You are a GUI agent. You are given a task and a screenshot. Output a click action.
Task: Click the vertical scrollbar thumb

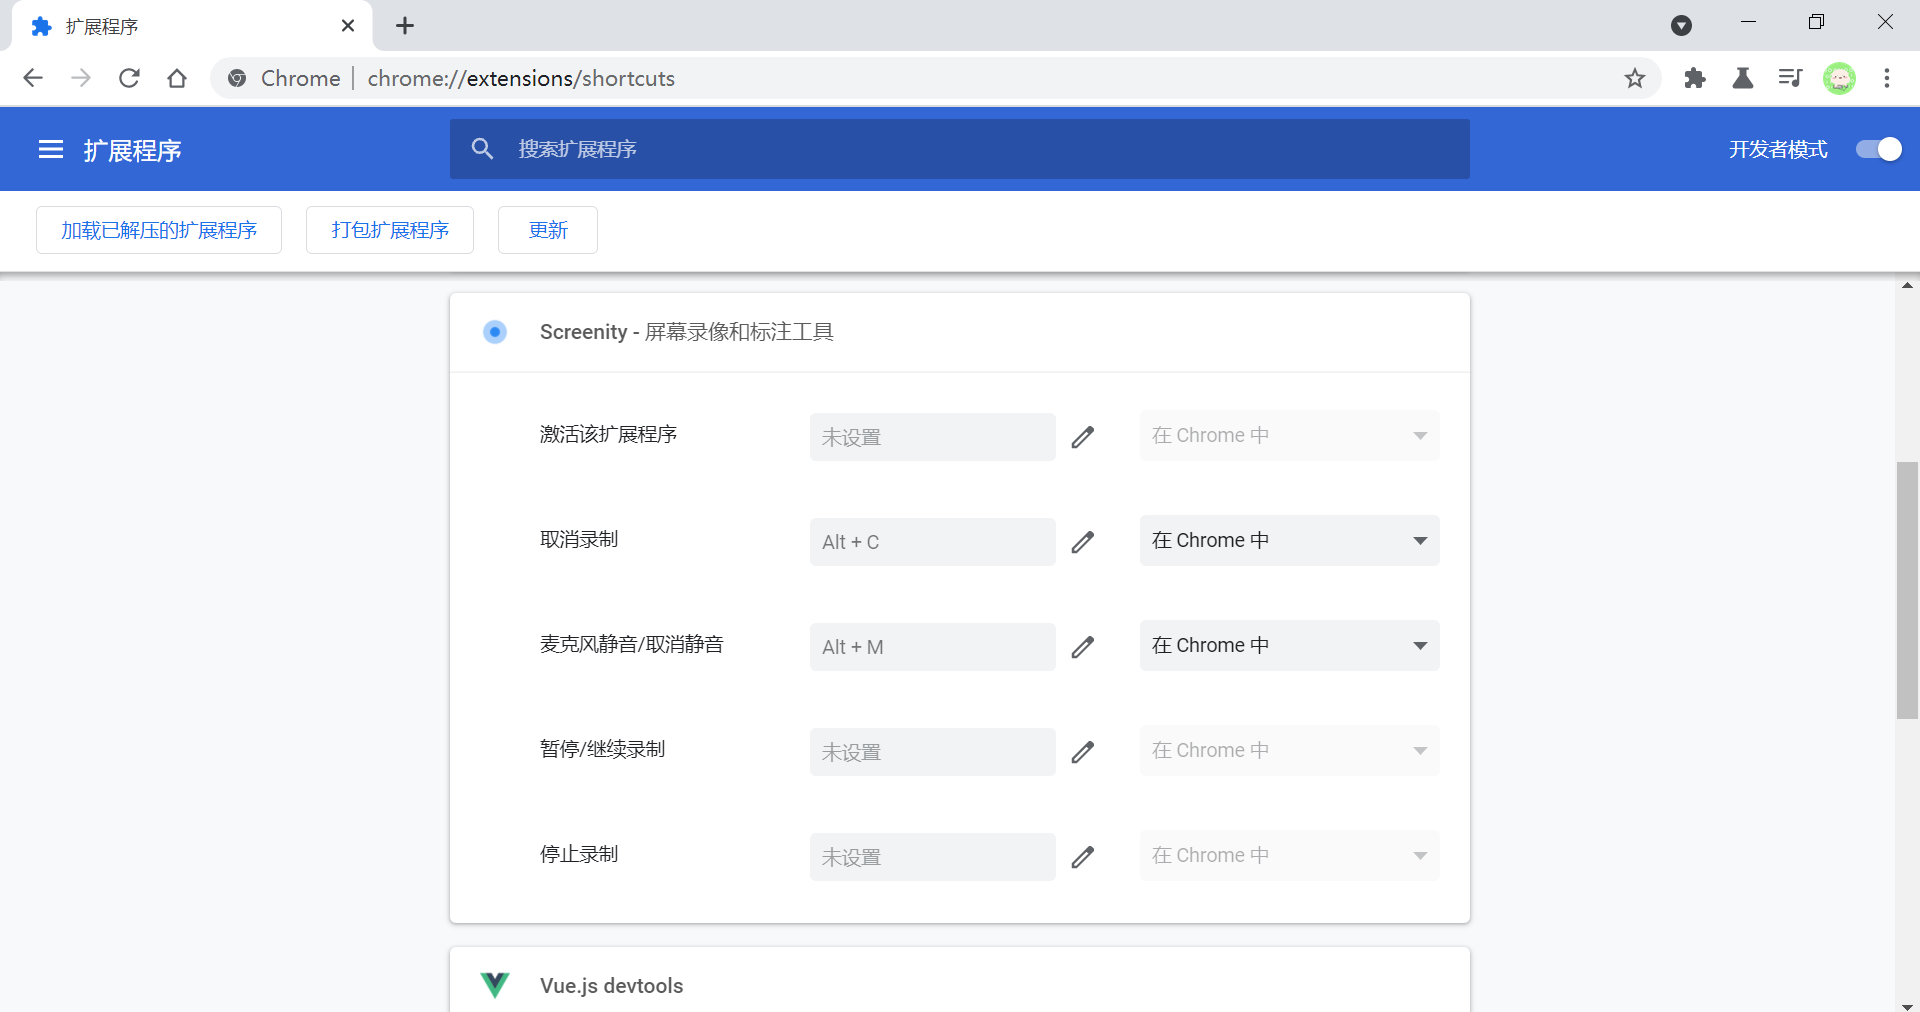pyautogui.click(x=1907, y=590)
